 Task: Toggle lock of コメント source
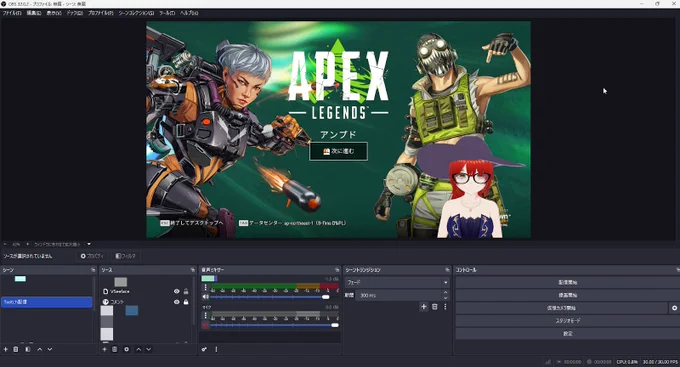[x=186, y=302]
